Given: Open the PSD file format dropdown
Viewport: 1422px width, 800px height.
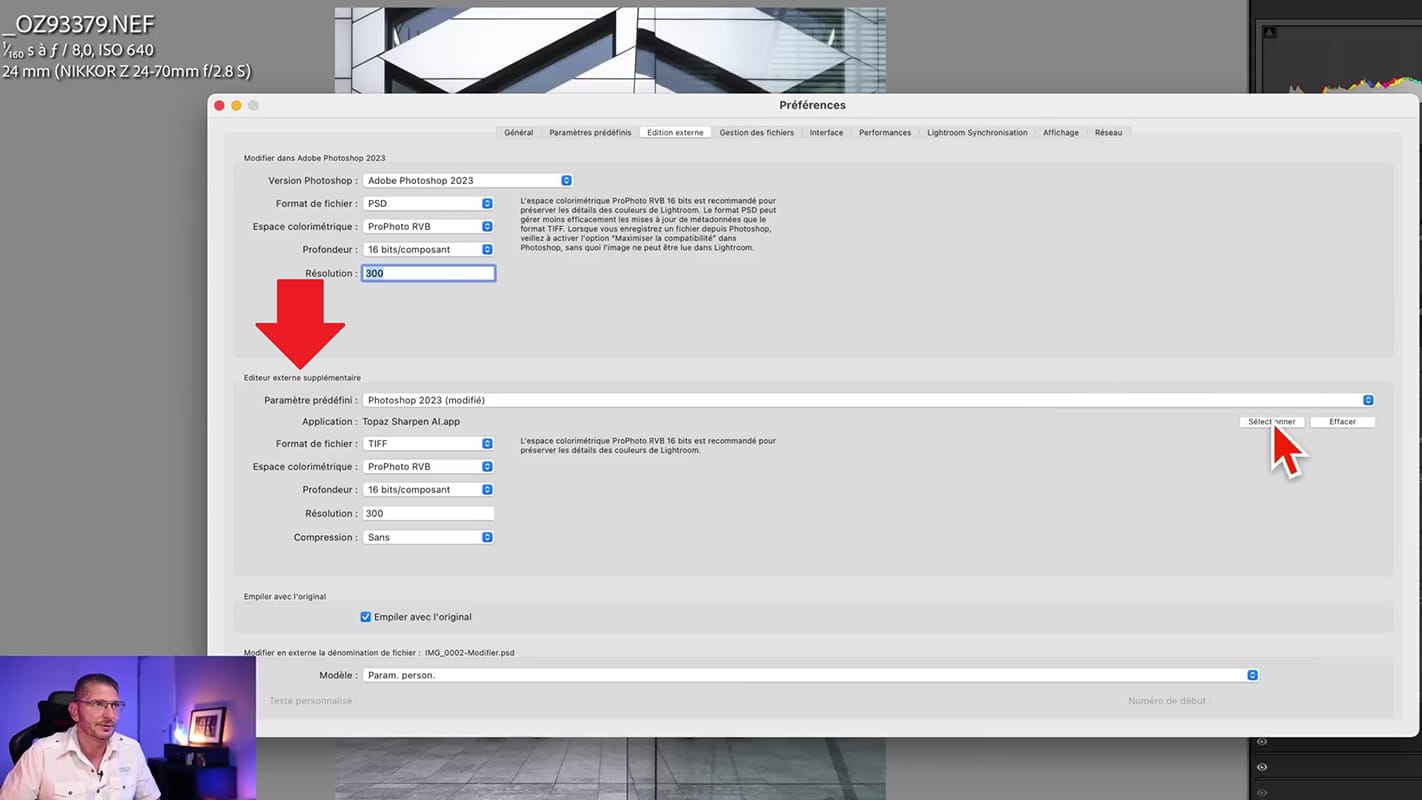Looking at the screenshot, I should pyautogui.click(x=428, y=203).
